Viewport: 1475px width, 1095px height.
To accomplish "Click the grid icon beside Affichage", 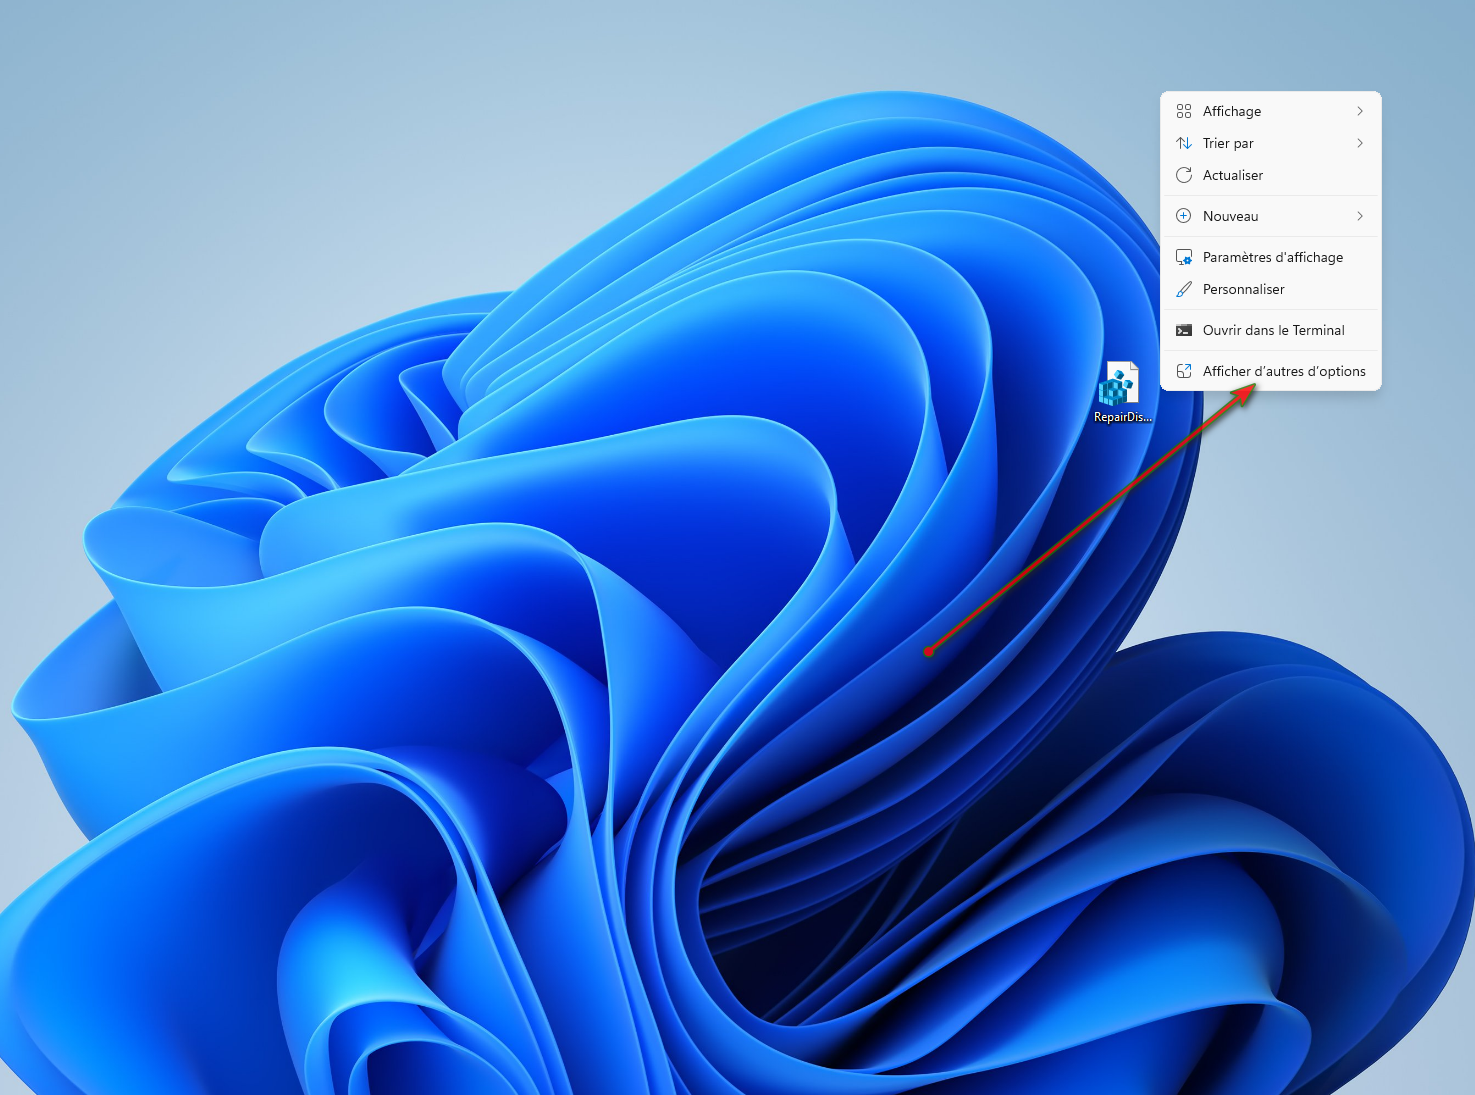I will (x=1184, y=111).
